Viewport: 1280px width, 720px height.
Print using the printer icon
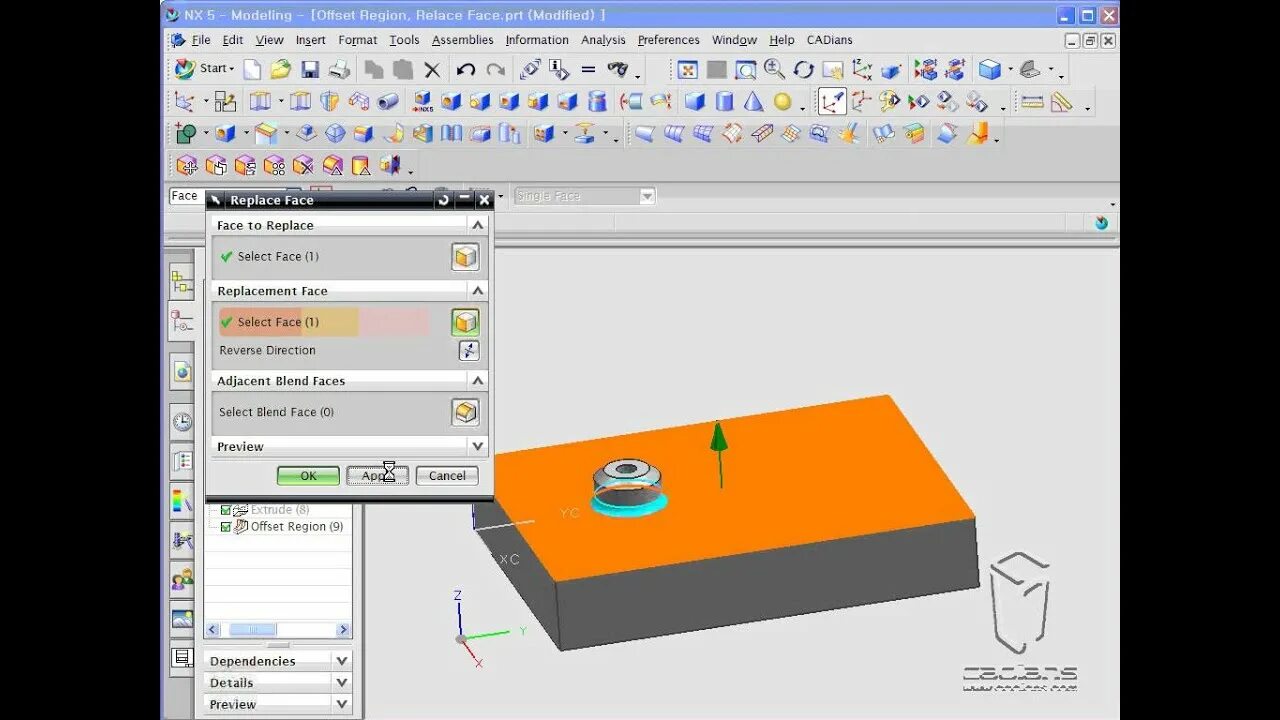click(340, 69)
